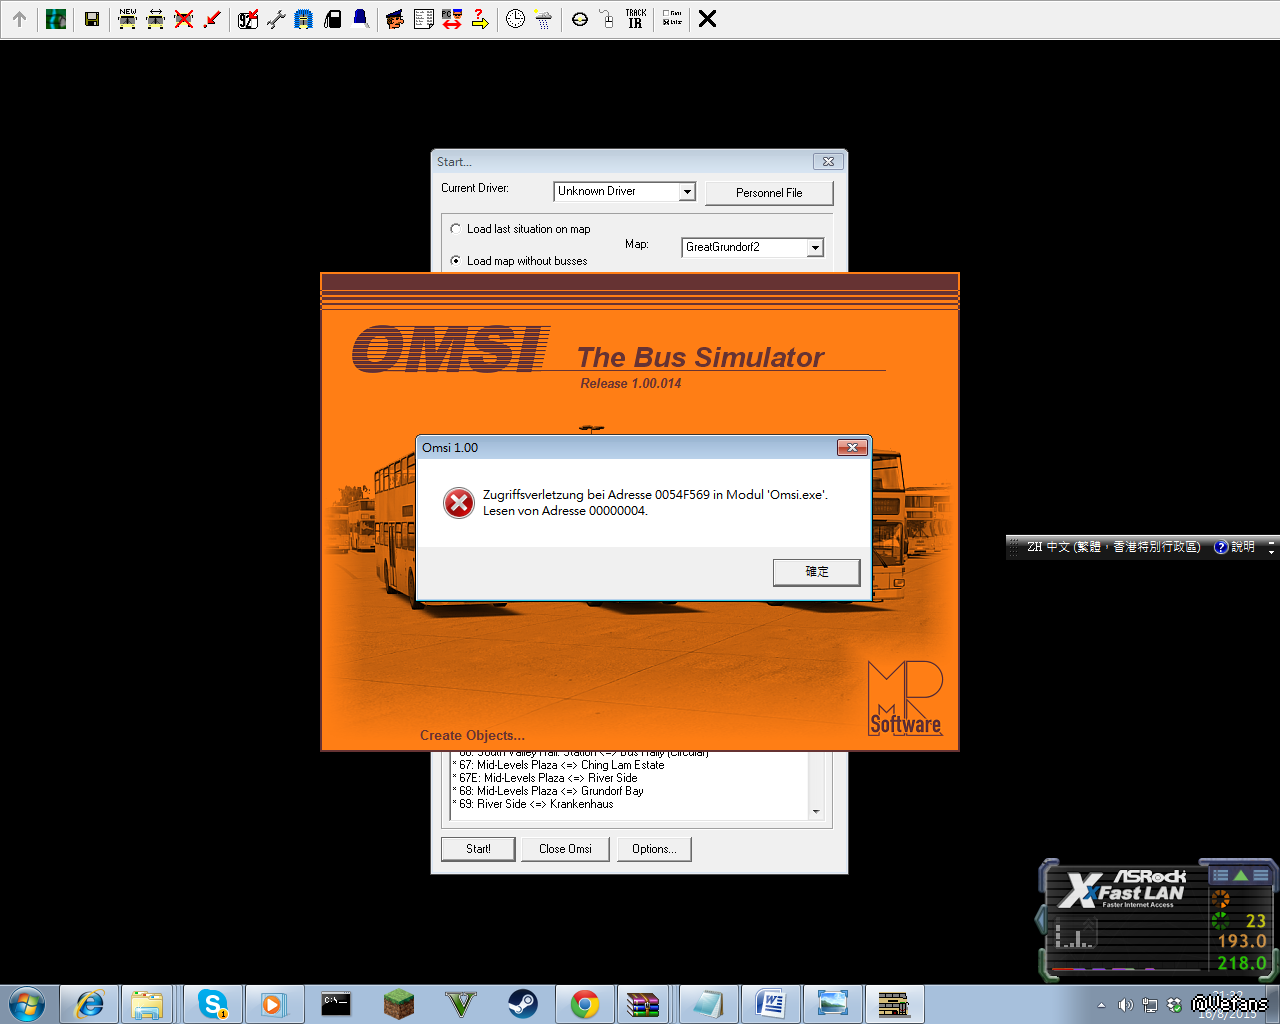Click the blue siren light icon
The height and width of the screenshot is (1024, 1280).
pos(361,19)
